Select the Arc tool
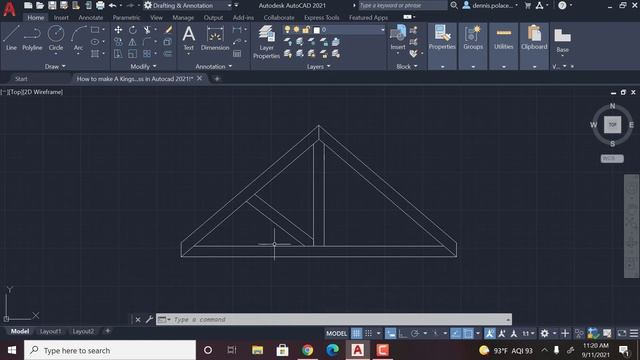The image size is (640, 360). tap(78, 38)
